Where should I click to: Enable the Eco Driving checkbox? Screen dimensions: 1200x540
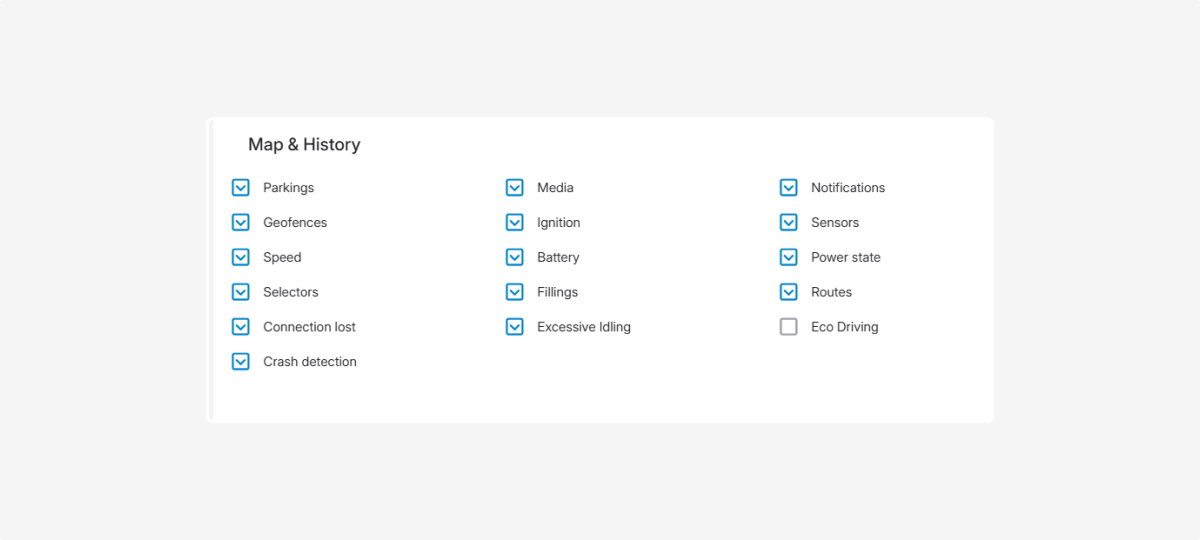(x=788, y=327)
